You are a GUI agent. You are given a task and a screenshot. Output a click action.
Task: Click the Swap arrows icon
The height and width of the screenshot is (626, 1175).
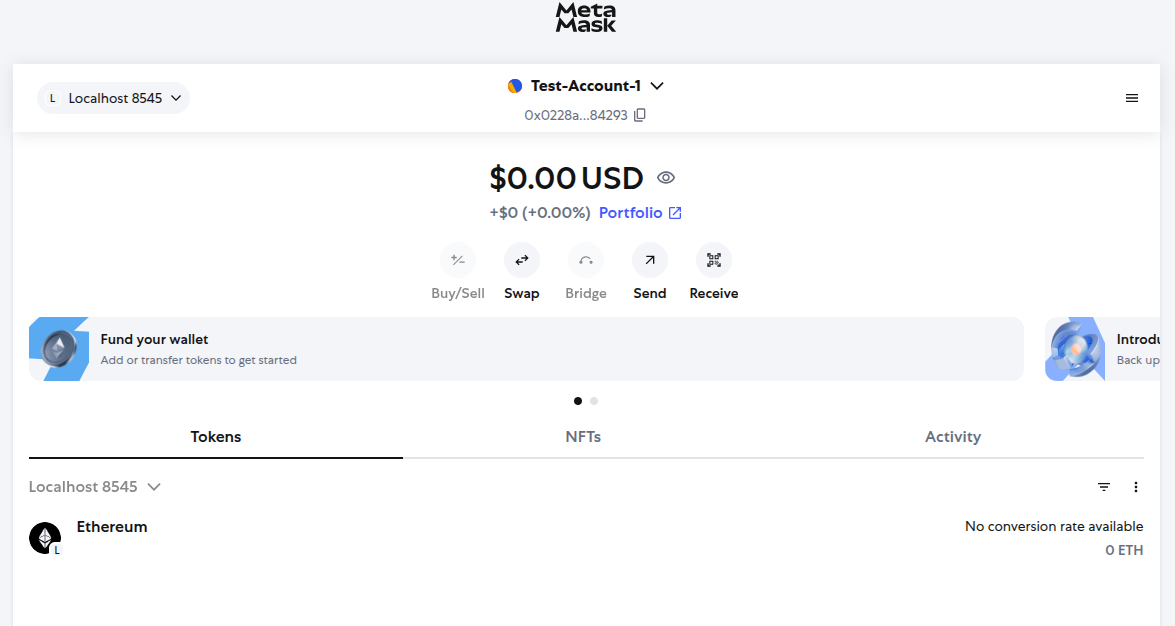tap(522, 260)
